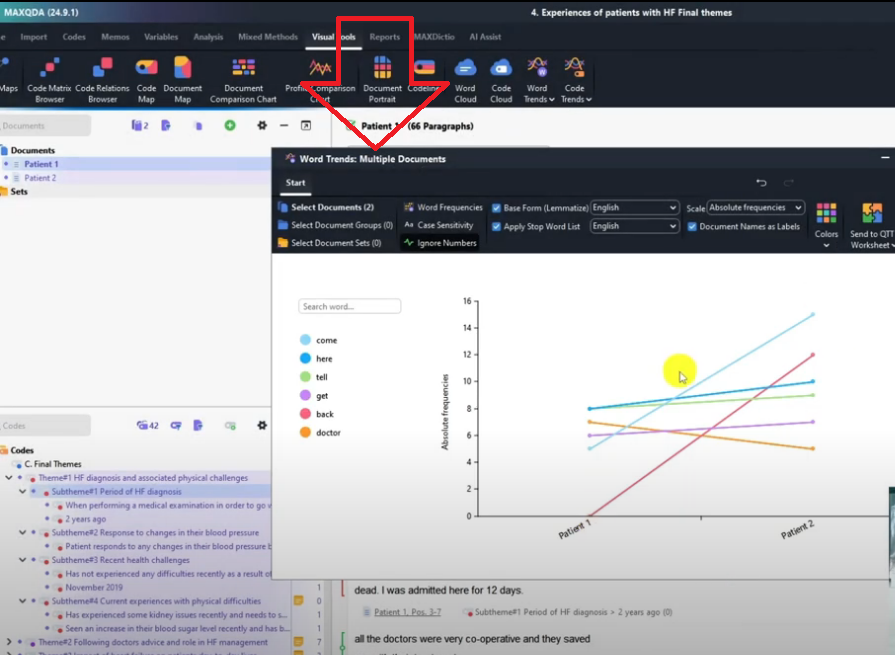Open the Document Comparison Chart

pos(243,80)
